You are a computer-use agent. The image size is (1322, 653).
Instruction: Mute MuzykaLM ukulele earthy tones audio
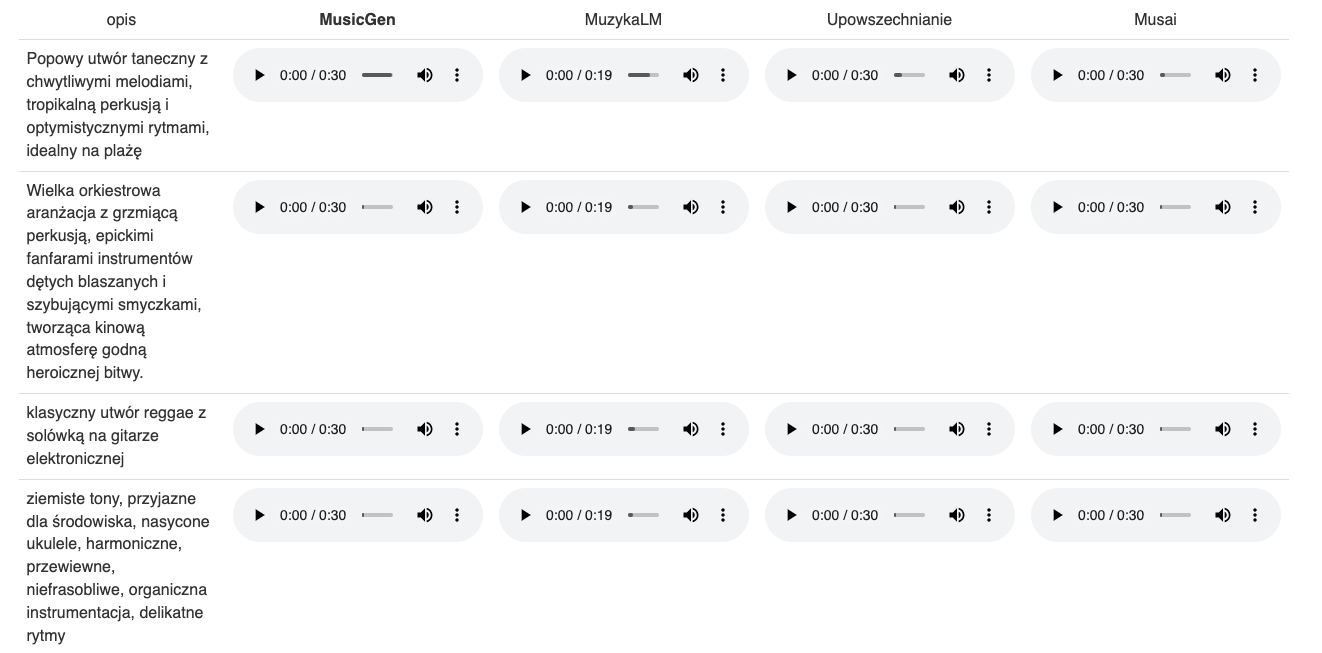tap(691, 515)
